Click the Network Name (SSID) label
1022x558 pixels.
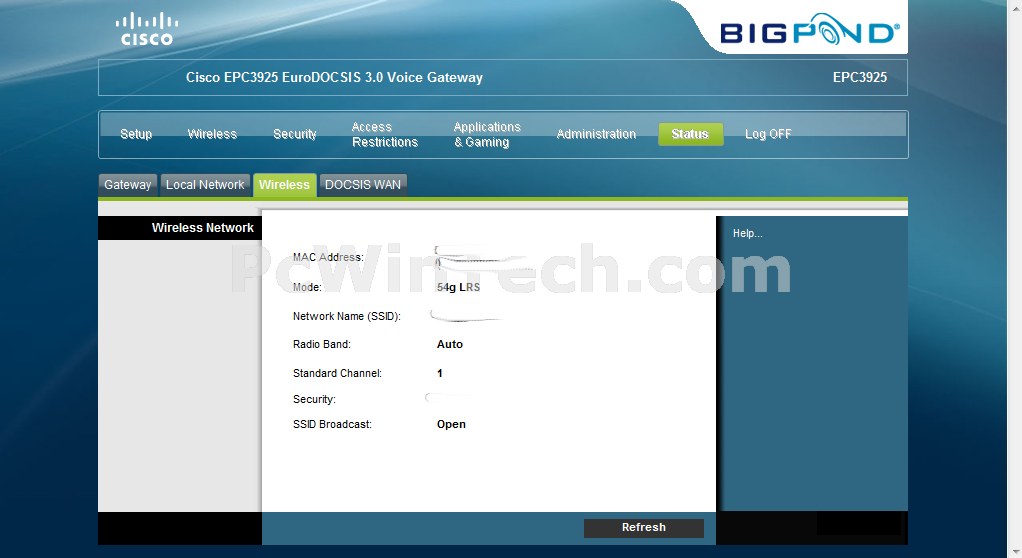[347, 316]
